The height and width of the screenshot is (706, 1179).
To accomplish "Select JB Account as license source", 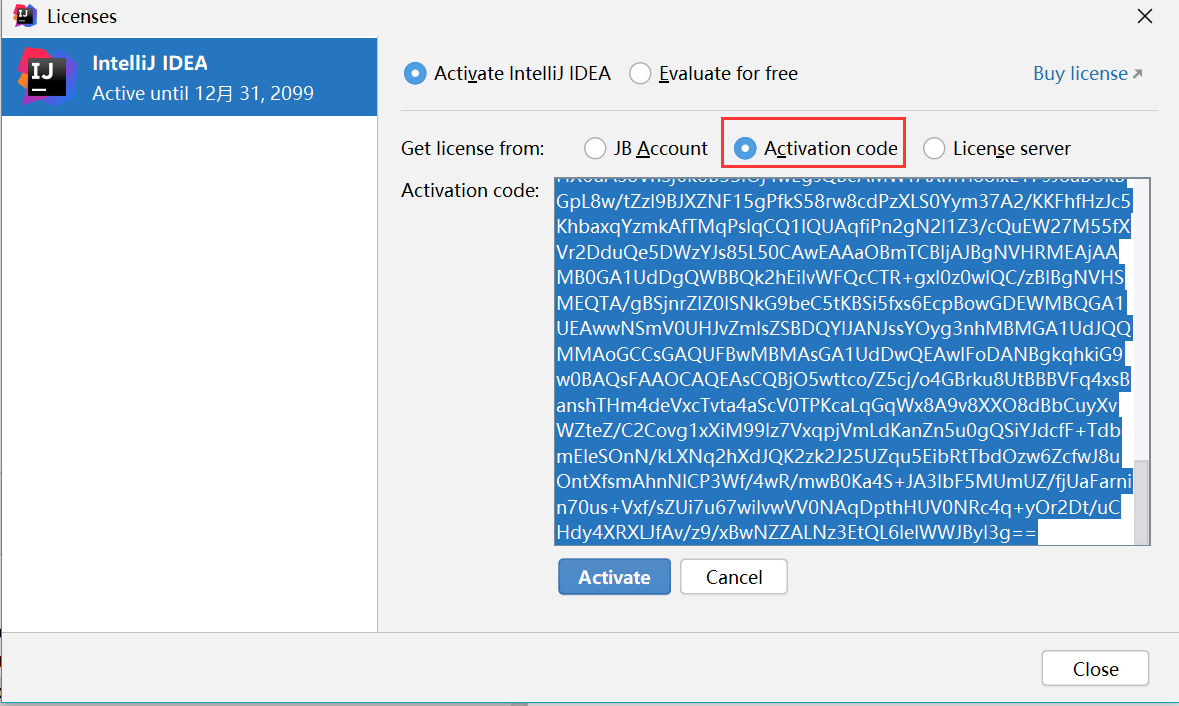I will (595, 149).
